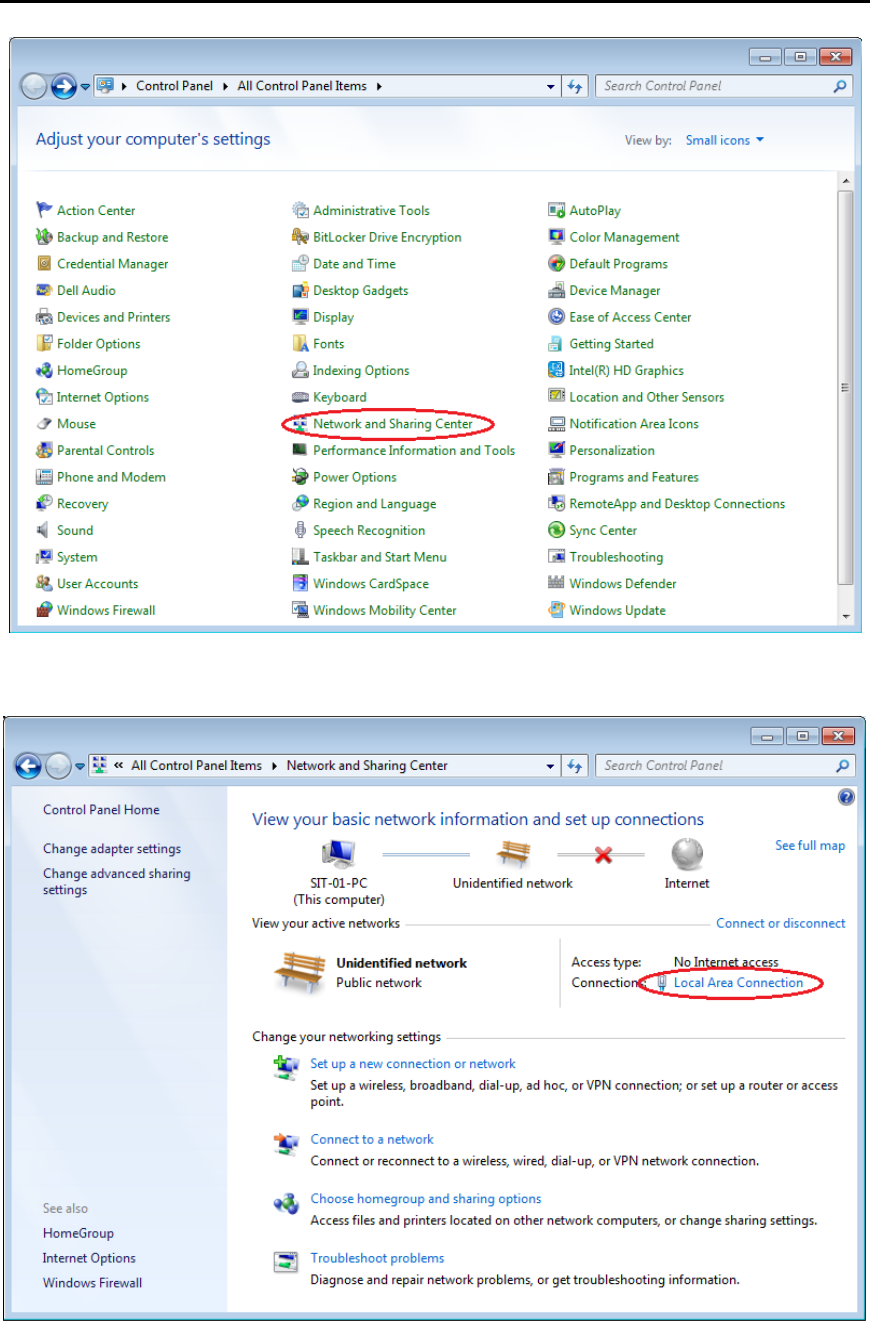Screen dimensions: 870x1322
Task: Open Choose homegroup and sharing options
Action: tap(426, 1199)
